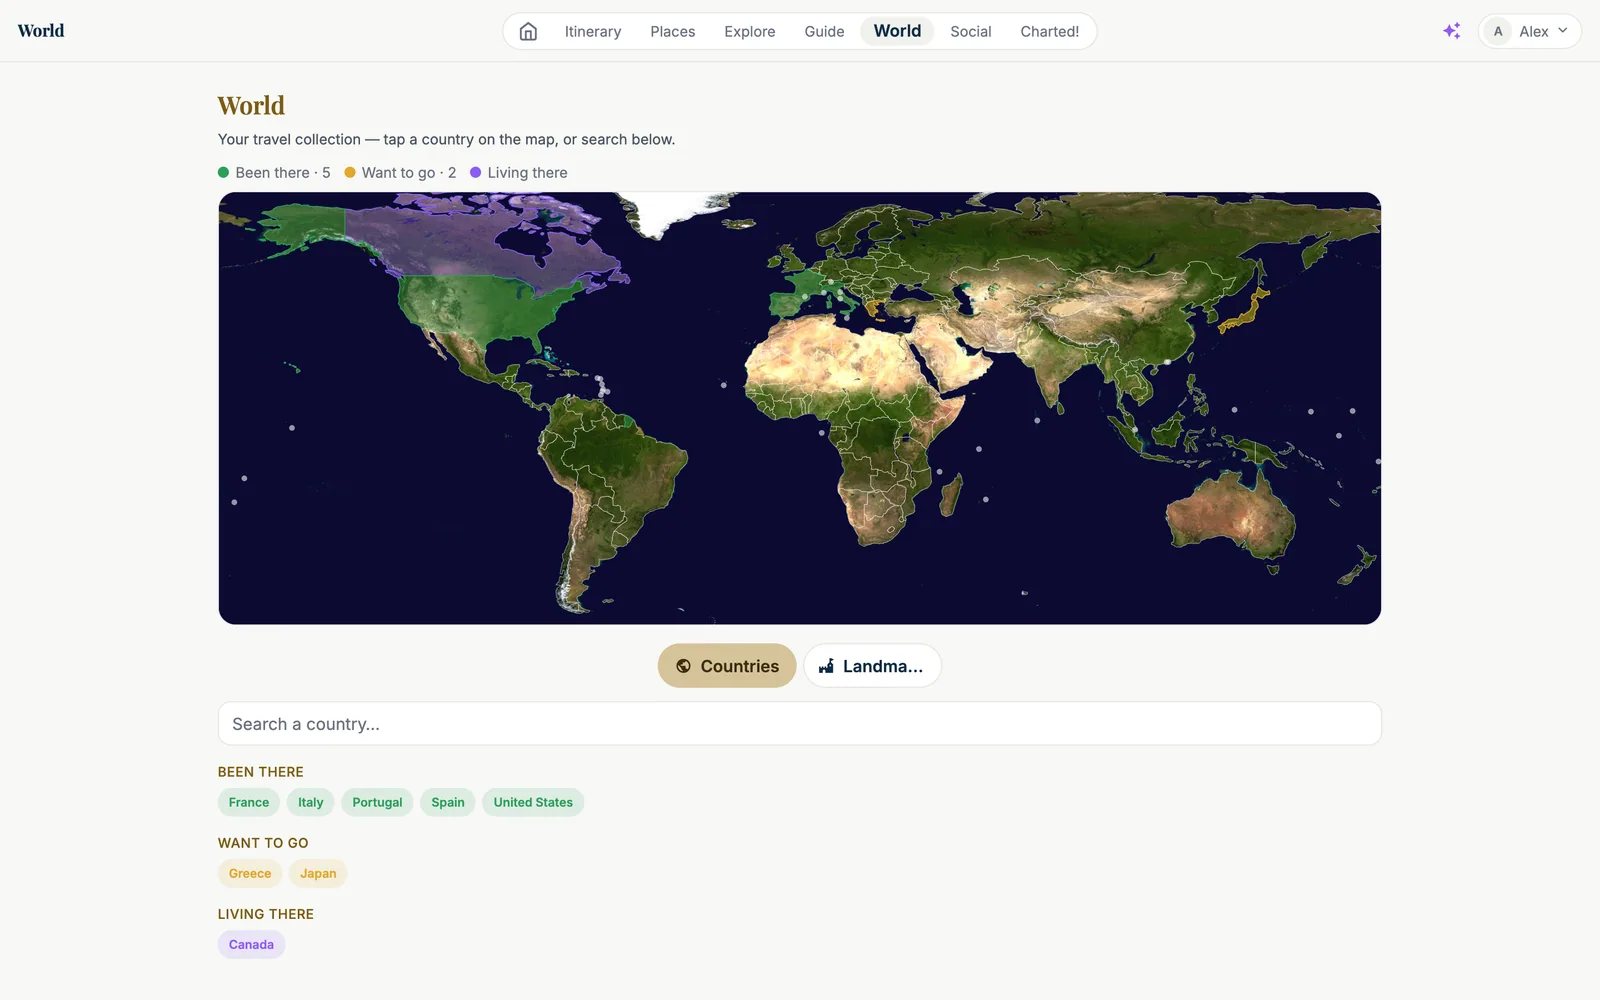
Task: Click the WANT TO GO section heading
Action: [263, 843]
